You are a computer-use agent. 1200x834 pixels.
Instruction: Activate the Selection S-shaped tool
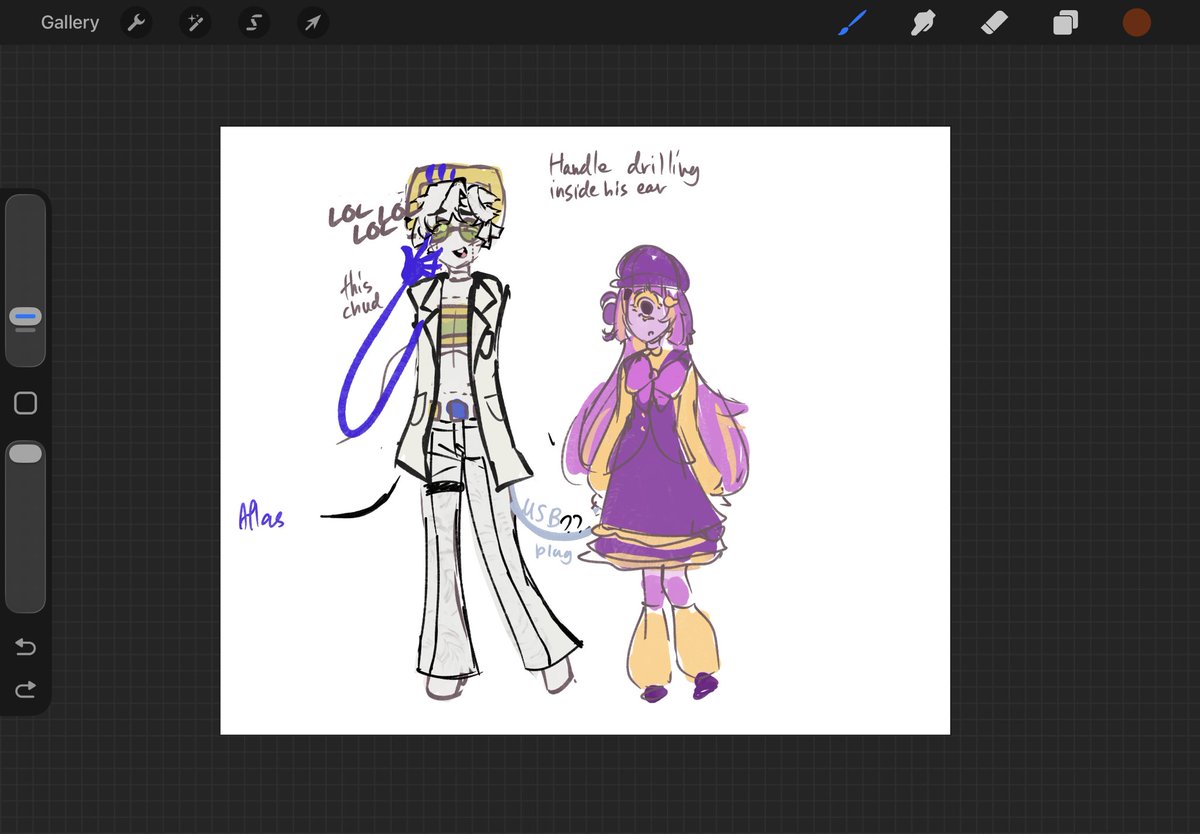pyautogui.click(x=254, y=23)
